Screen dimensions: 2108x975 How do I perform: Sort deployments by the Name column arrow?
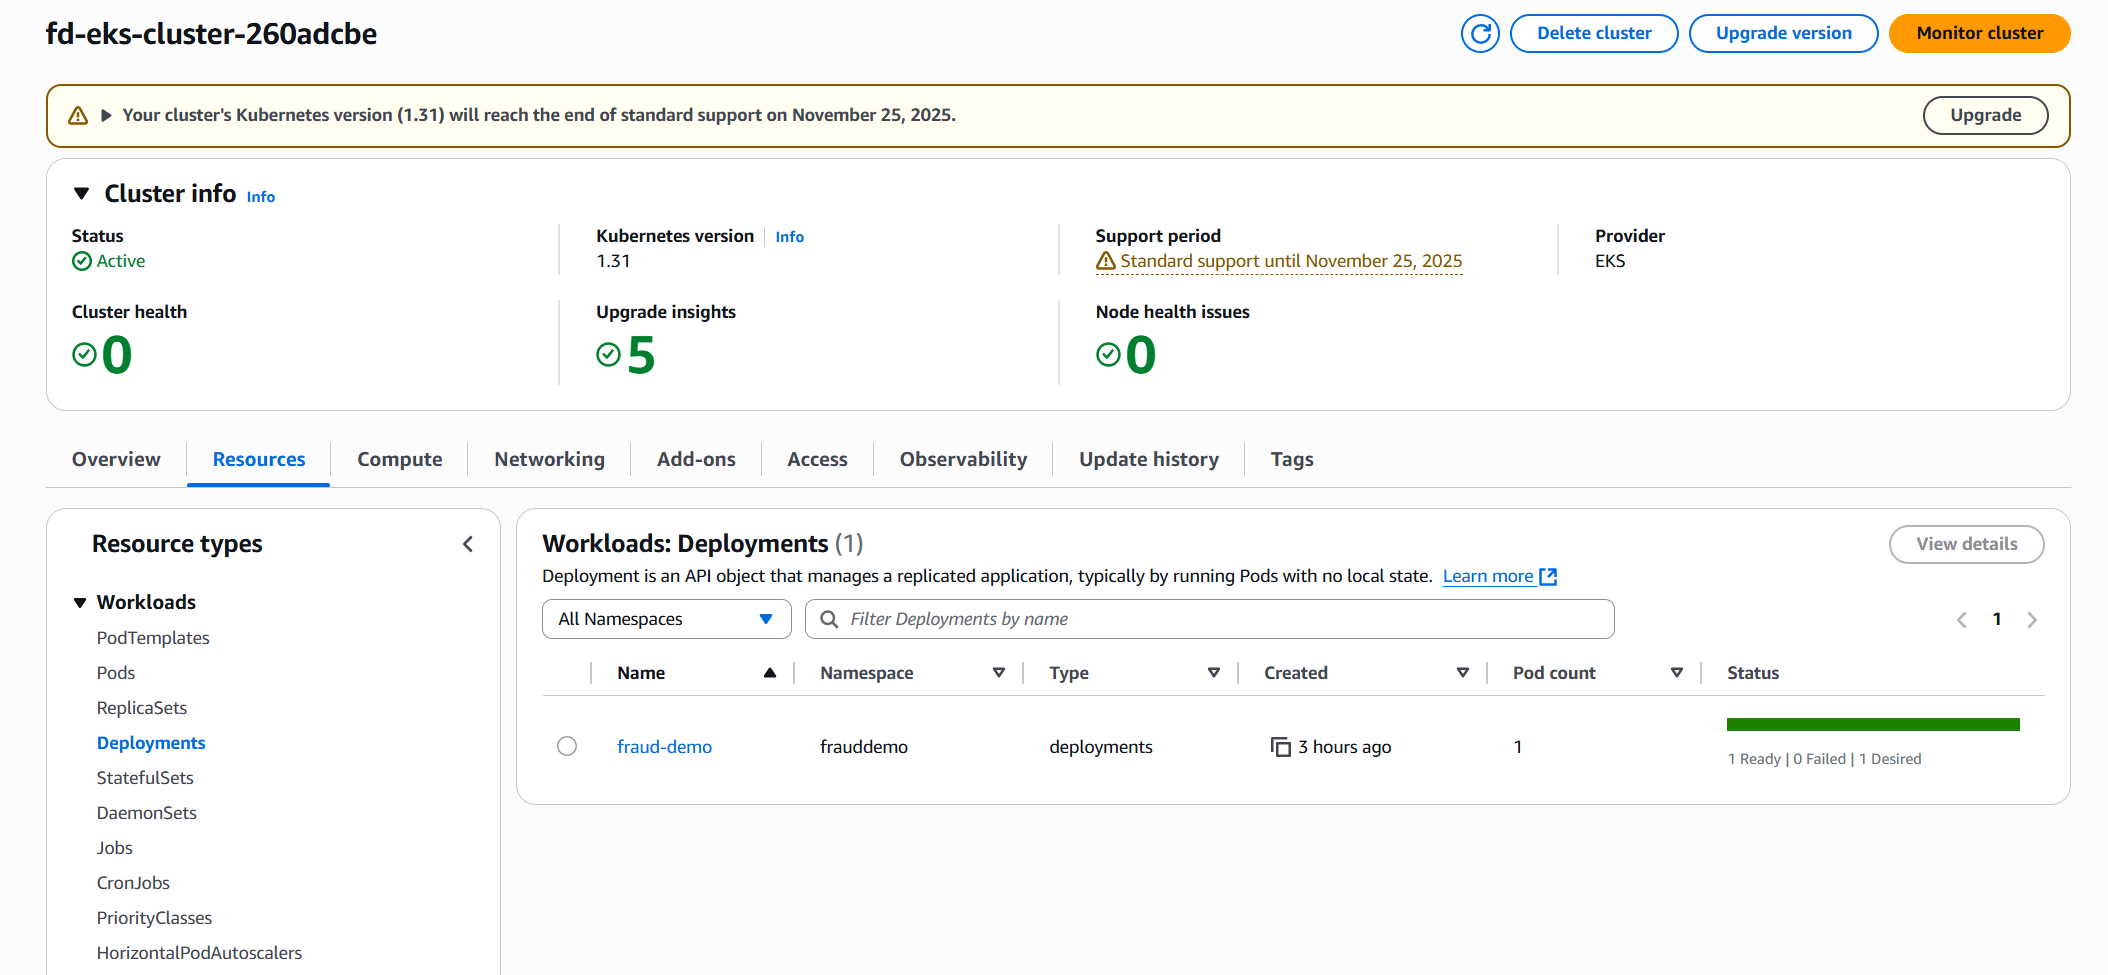(769, 673)
